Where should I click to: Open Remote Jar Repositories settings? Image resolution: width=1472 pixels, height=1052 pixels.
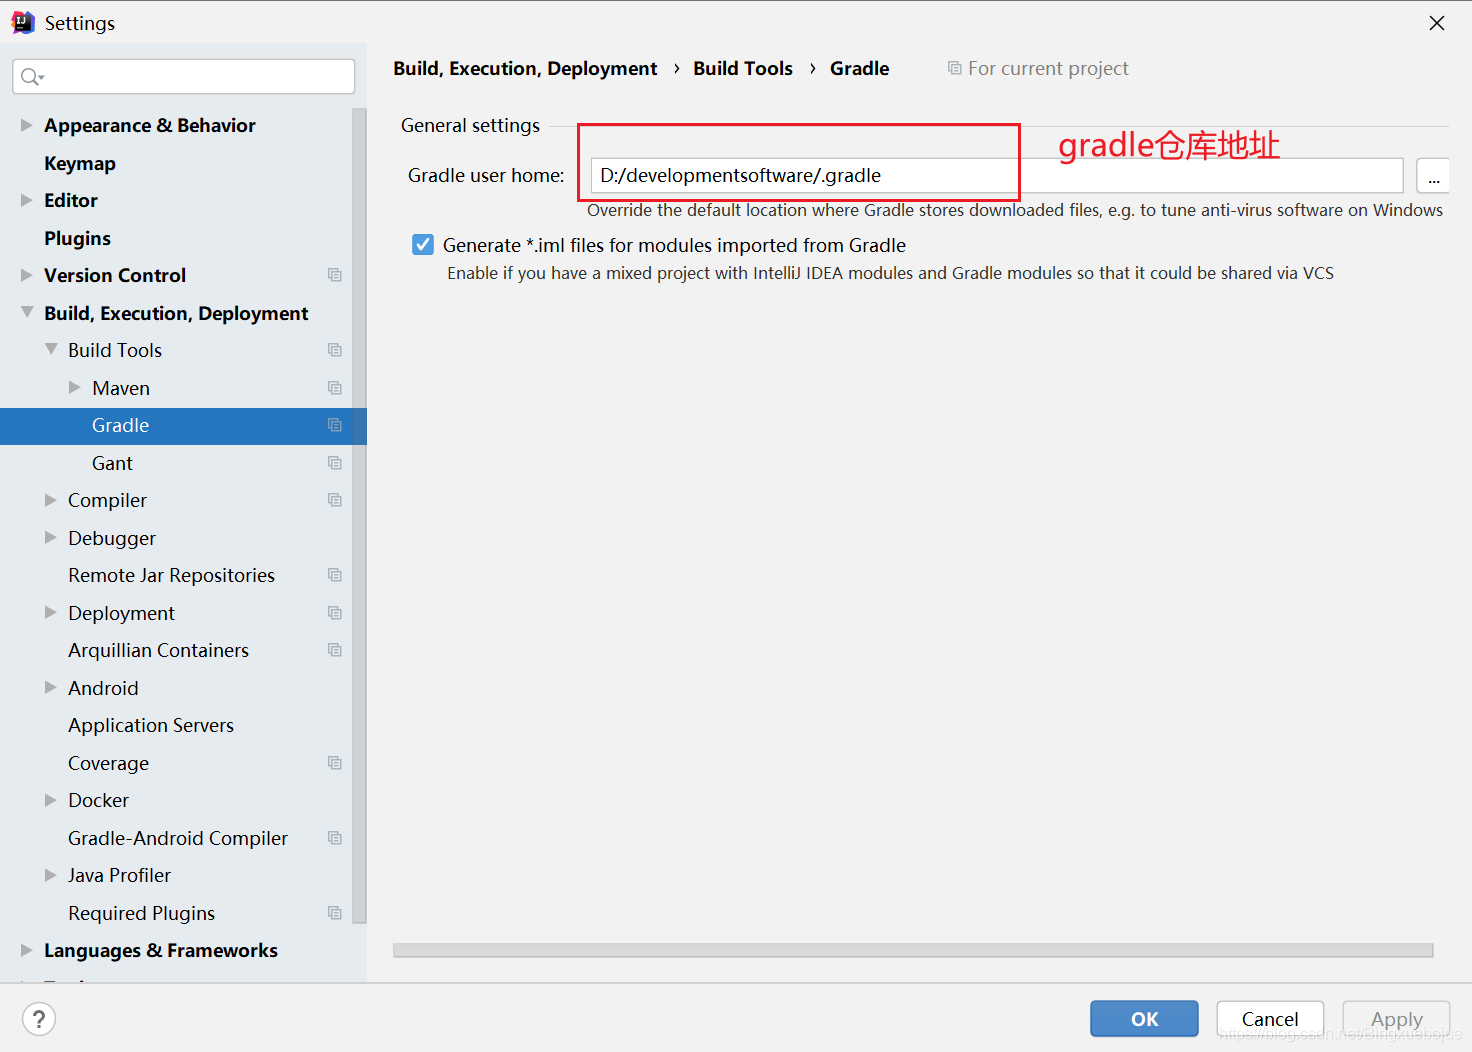click(x=171, y=575)
